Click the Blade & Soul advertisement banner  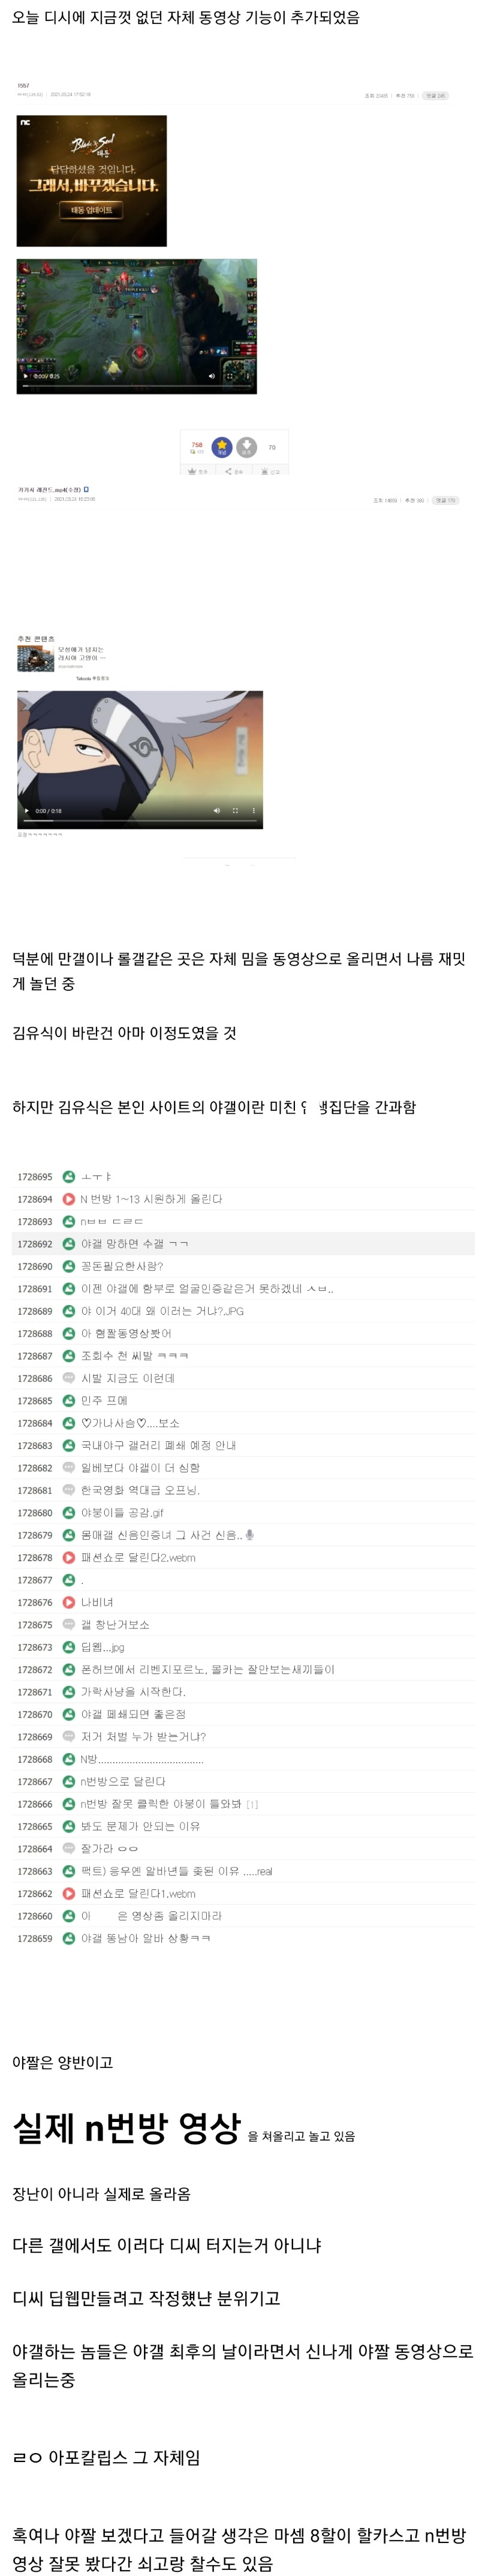coord(91,180)
